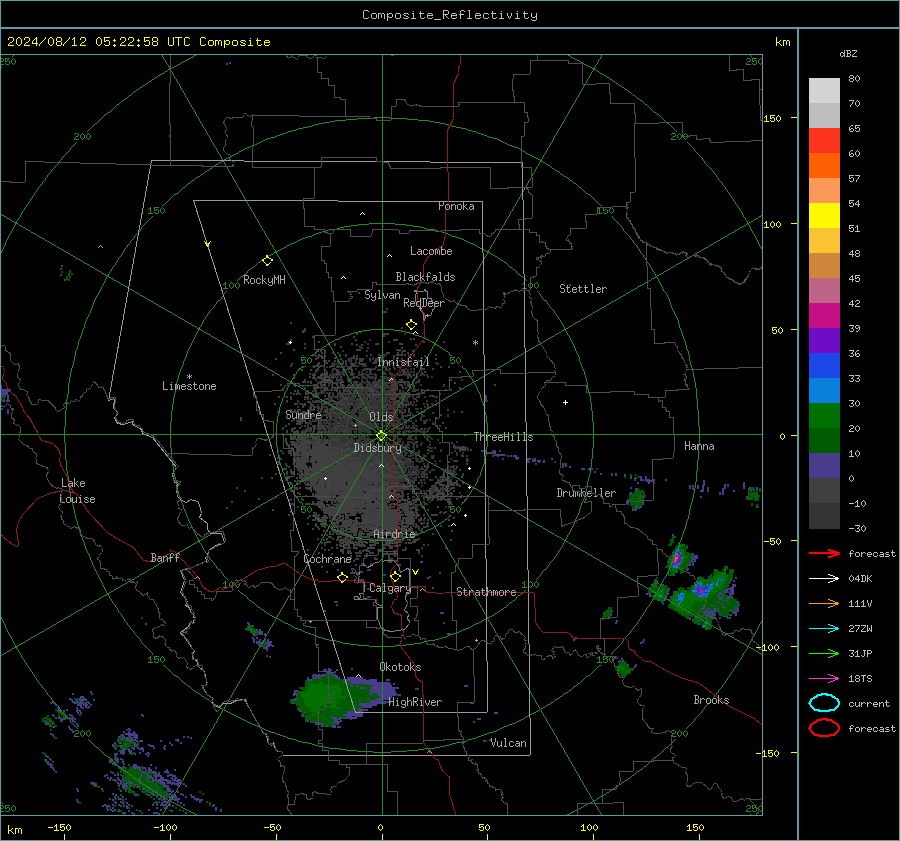Click the km unit label at bottom-left
900x841 pixels.
(x=14, y=830)
